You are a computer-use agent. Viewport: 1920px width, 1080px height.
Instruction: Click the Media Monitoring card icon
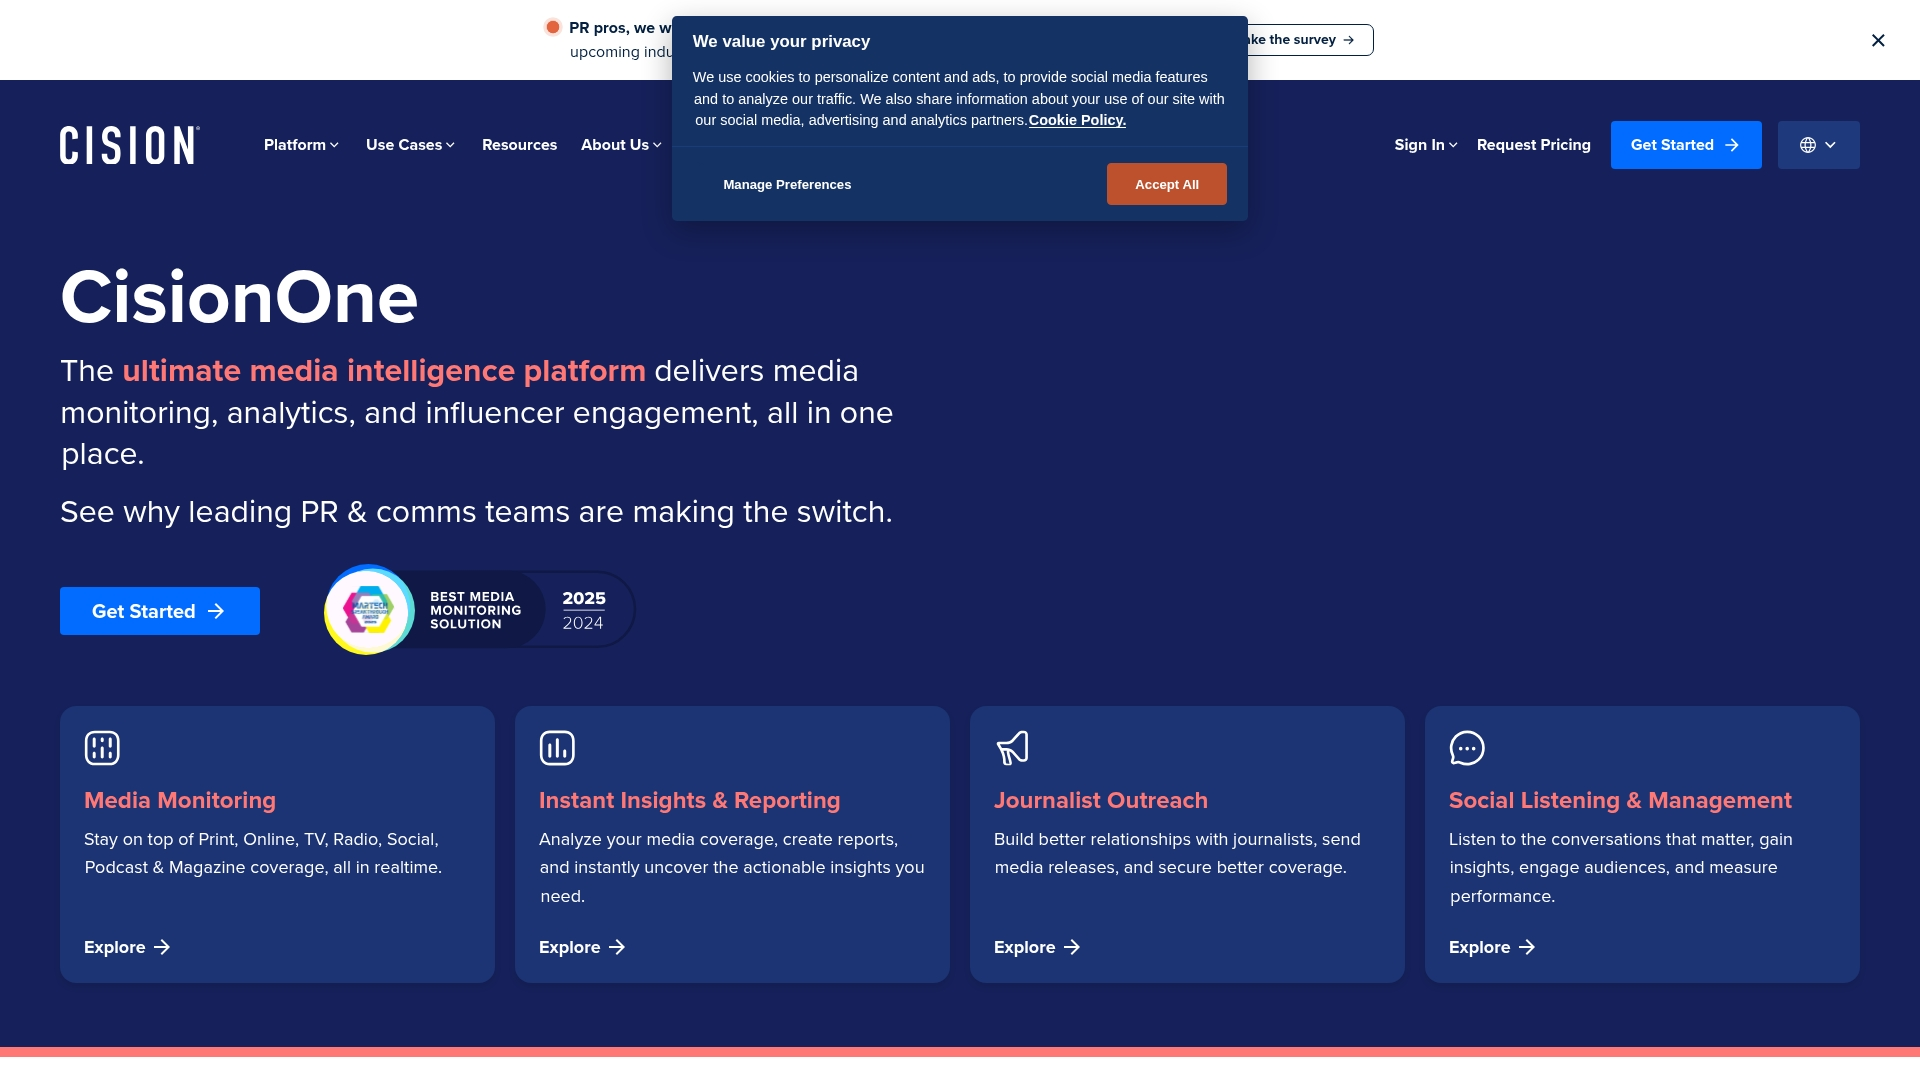tap(102, 748)
